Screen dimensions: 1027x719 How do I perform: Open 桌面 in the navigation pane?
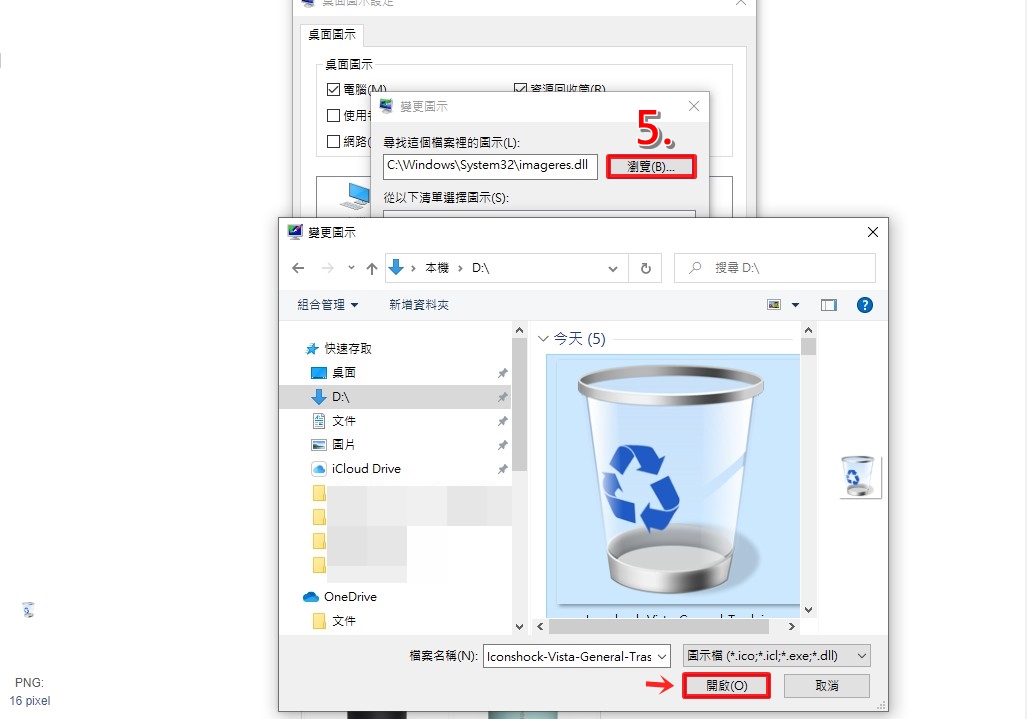tap(344, 373)
